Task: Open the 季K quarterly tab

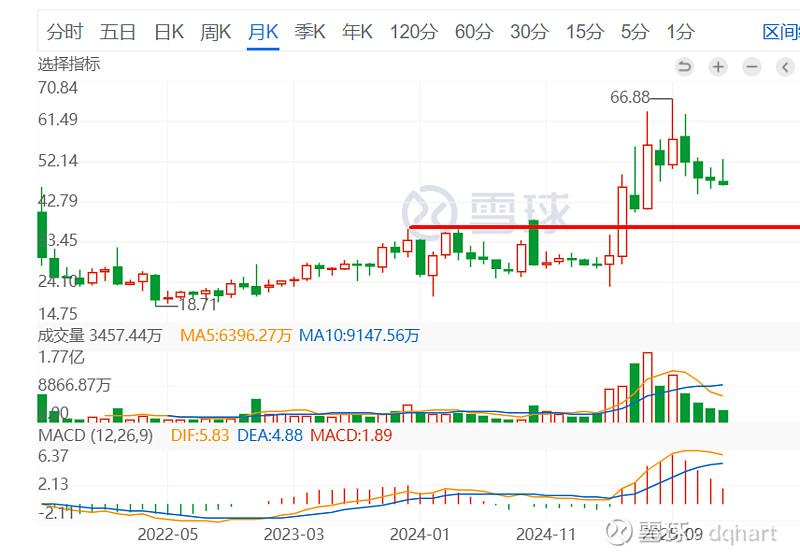Action: point(310,32)
